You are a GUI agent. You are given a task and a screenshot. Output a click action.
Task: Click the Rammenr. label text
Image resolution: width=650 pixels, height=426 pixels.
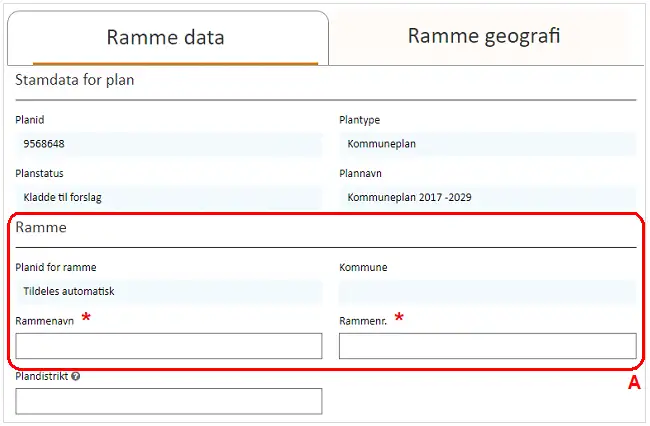(361, 322)
